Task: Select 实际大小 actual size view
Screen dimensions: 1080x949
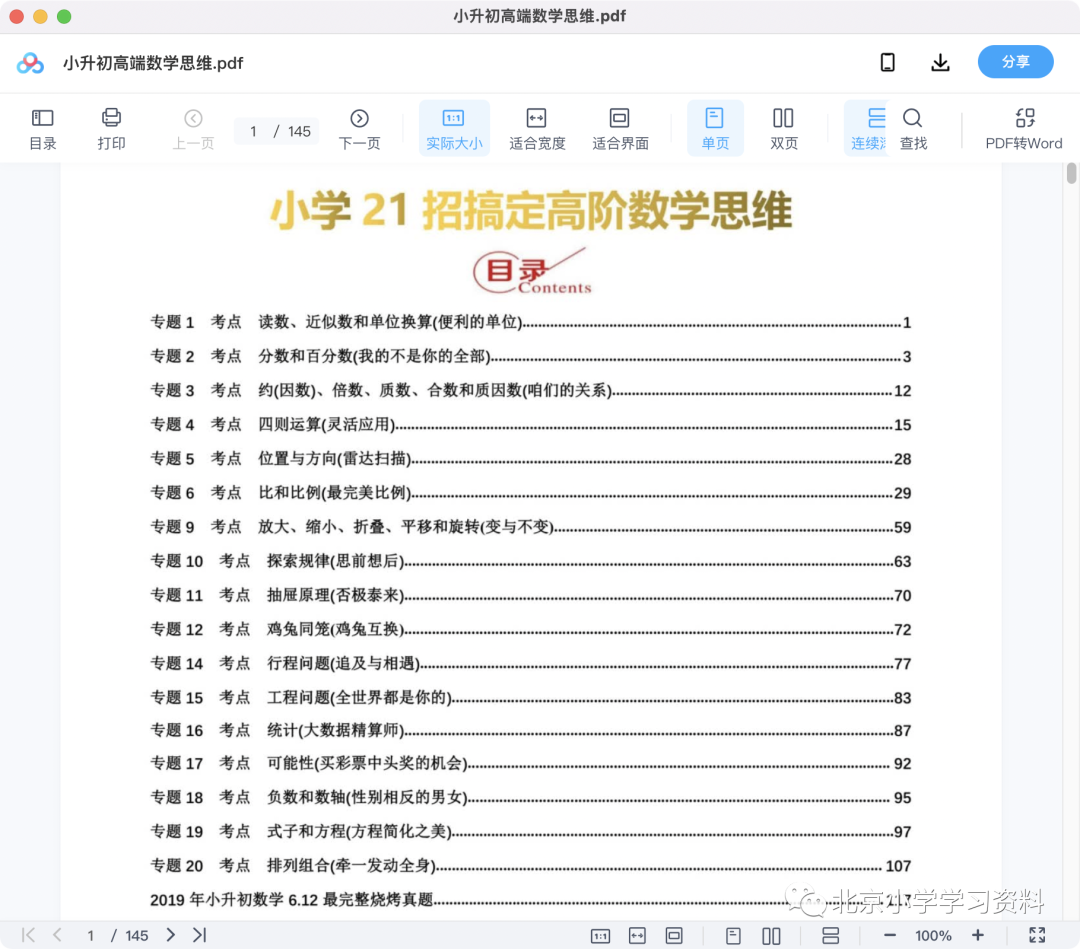Action: (454, 129)
